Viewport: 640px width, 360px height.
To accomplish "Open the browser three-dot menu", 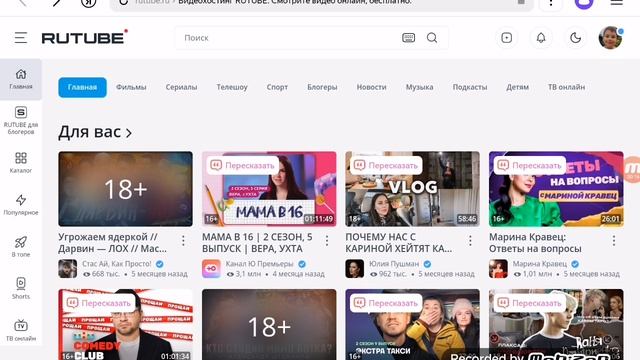I will [551, 3].
